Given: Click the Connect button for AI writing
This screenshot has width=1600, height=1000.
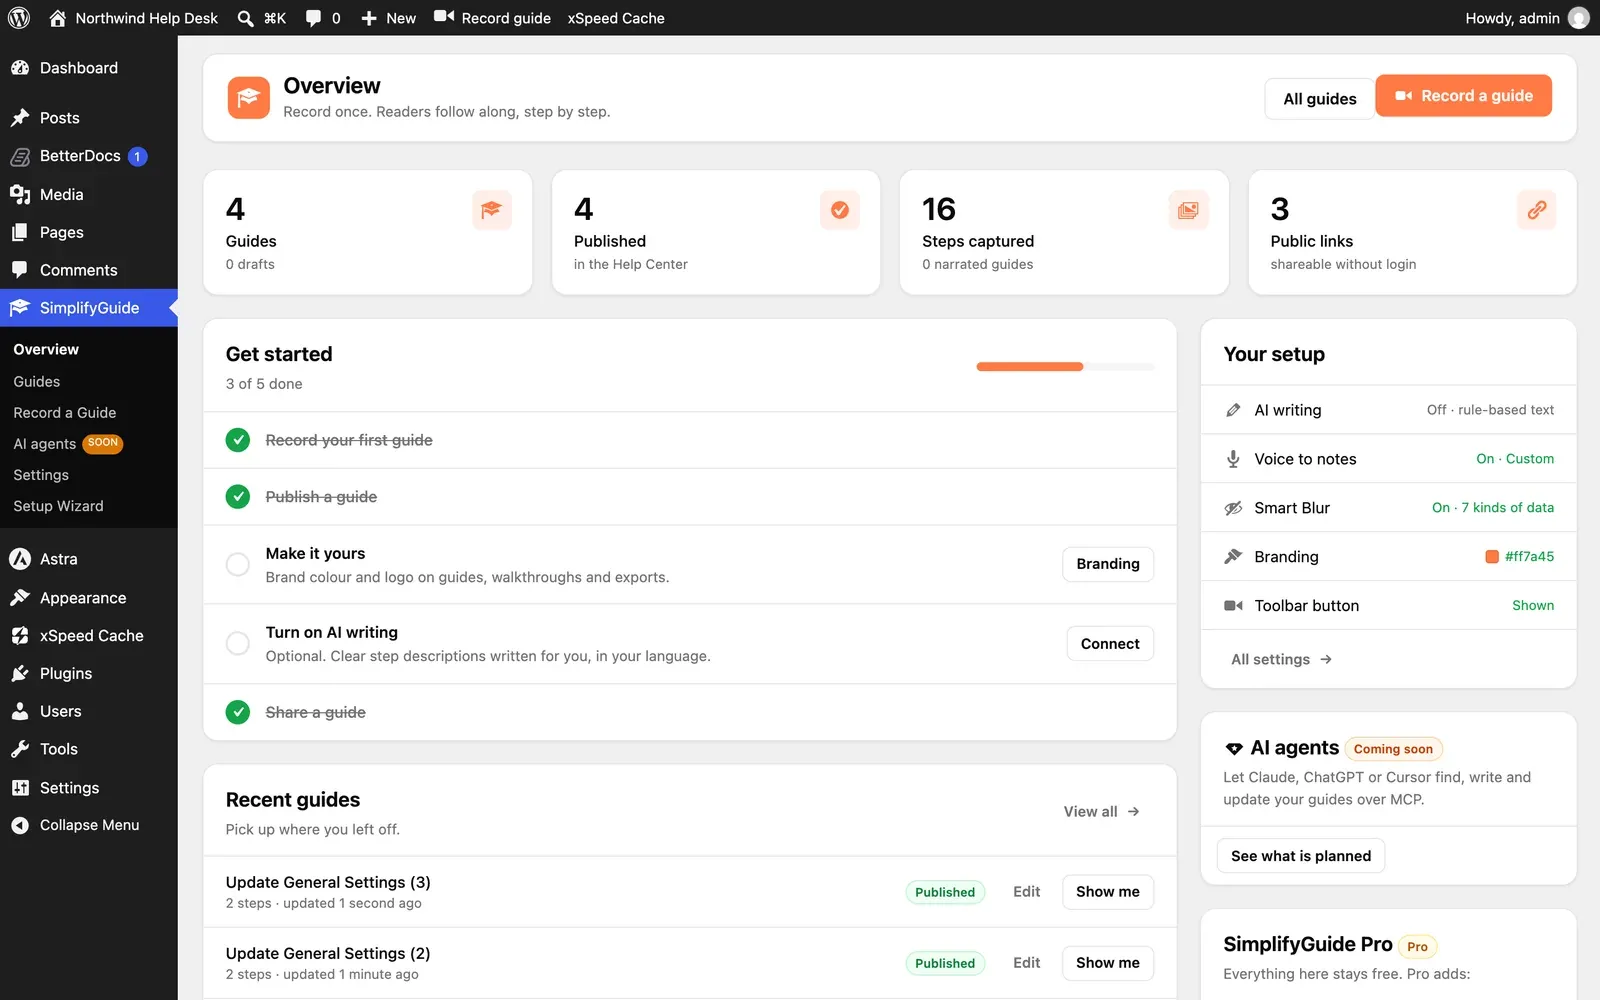Looking at the screenshot, I should pos(1110,644).
